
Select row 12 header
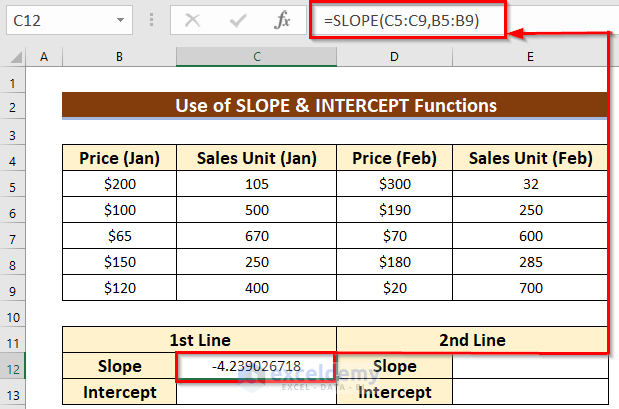pos(15,367)
